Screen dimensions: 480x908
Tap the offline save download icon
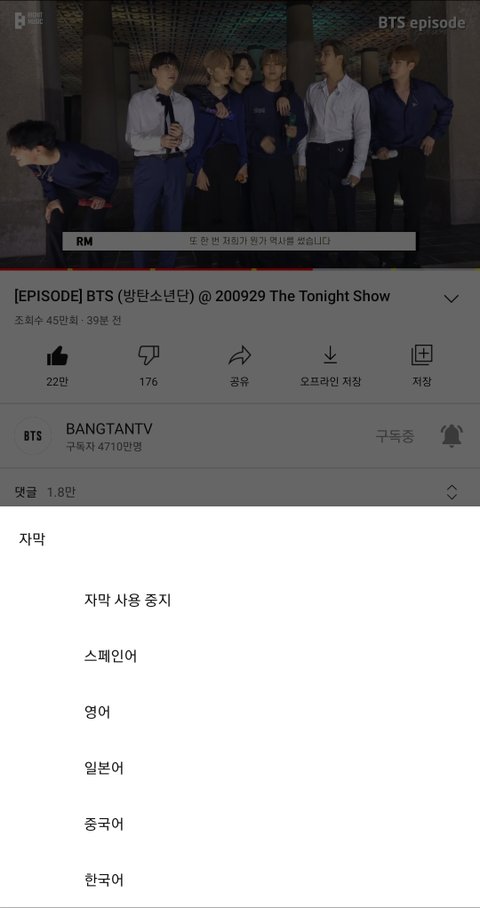click(330, 356)
